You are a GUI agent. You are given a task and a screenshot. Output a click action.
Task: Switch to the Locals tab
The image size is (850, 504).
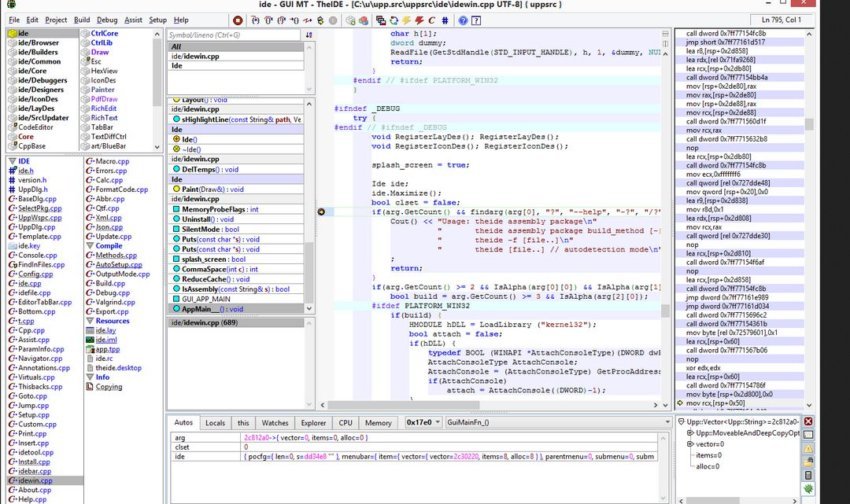(x=215, y=423)
